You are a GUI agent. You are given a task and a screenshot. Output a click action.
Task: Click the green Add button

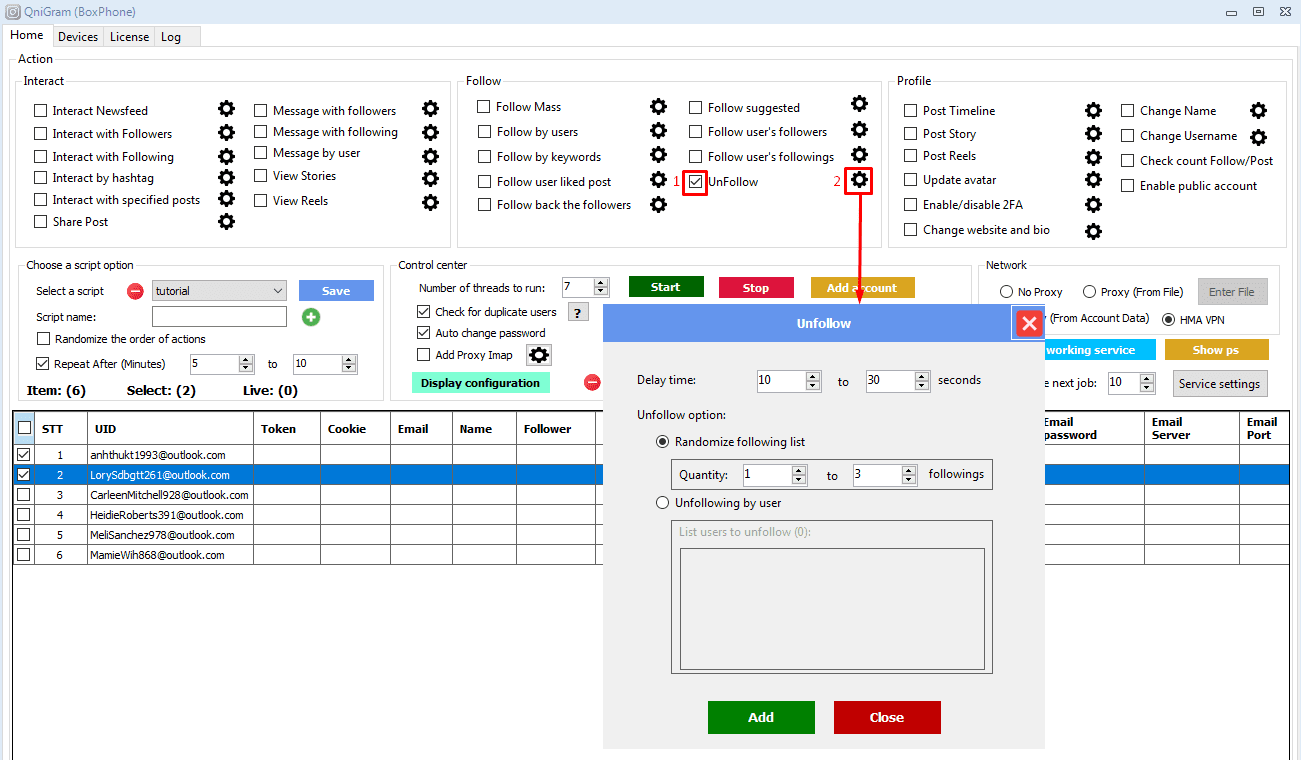click(x=761, y=717)
